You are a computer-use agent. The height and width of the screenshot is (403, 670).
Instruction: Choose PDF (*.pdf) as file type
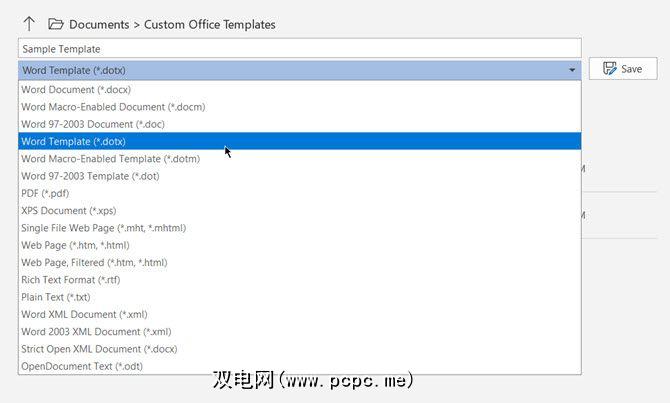click(45, 193)
